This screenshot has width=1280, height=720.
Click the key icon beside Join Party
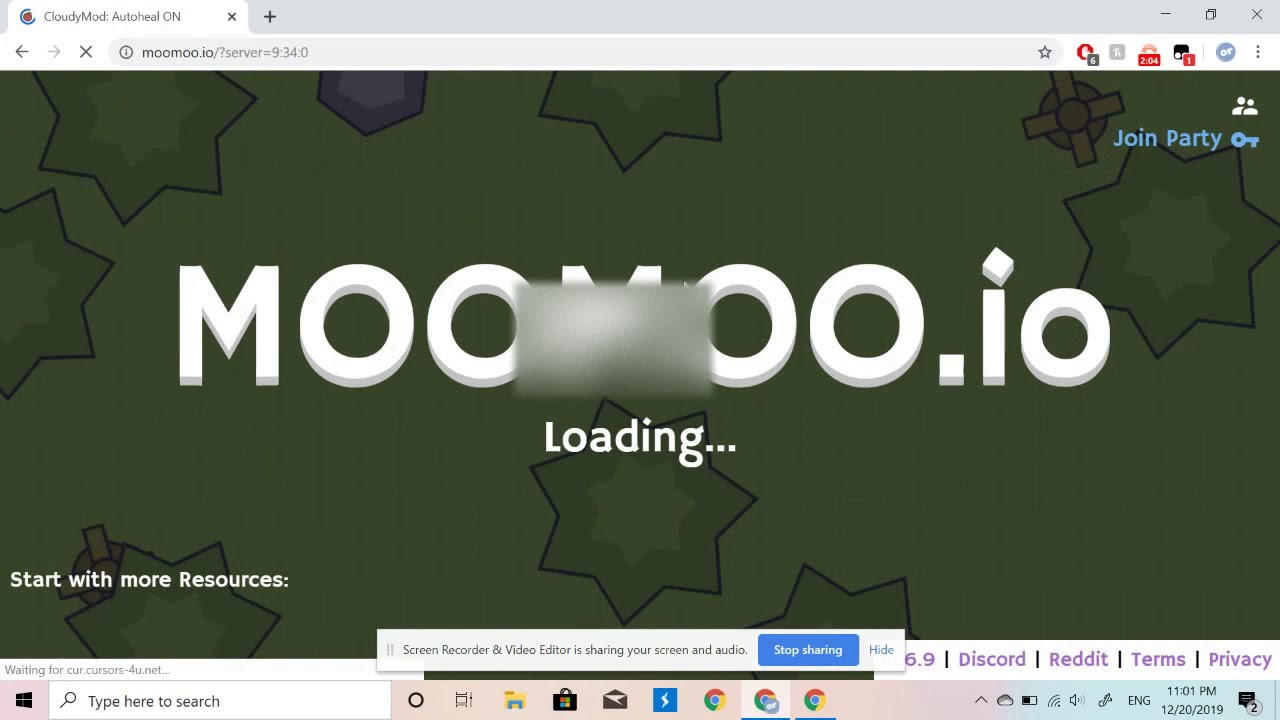1245,140
